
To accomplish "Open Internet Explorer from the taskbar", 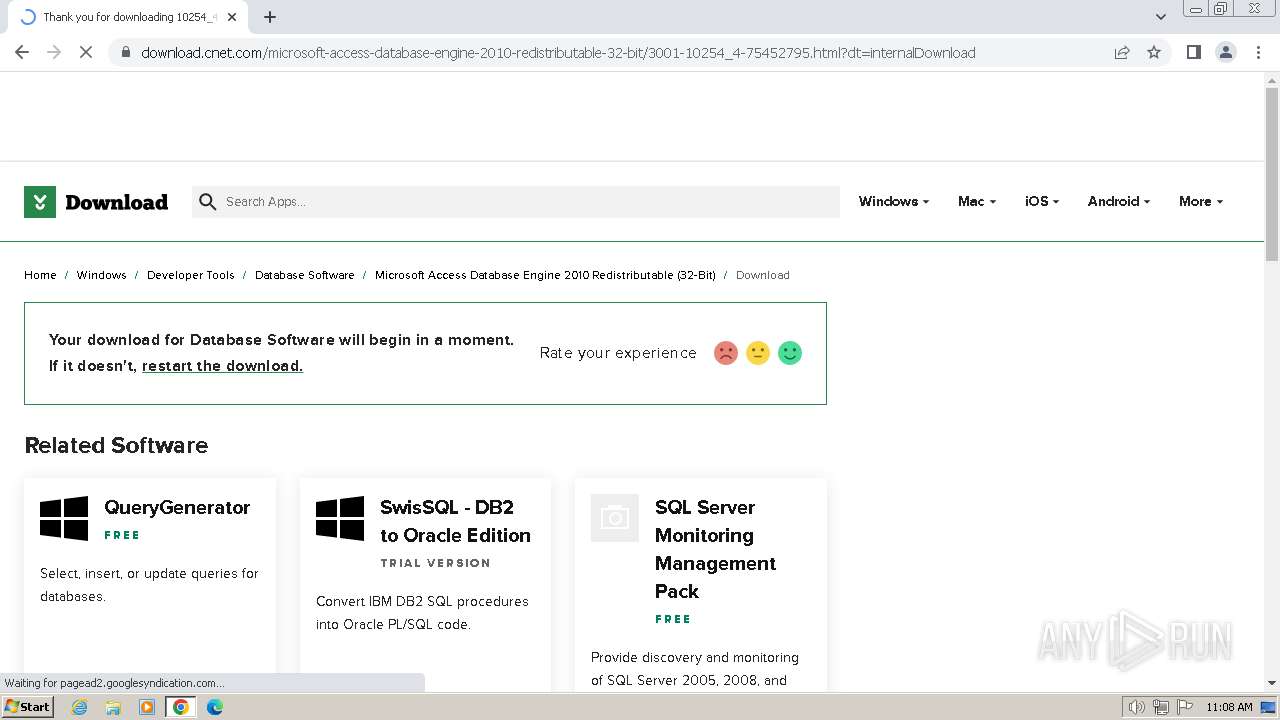I will pos(79,707).
